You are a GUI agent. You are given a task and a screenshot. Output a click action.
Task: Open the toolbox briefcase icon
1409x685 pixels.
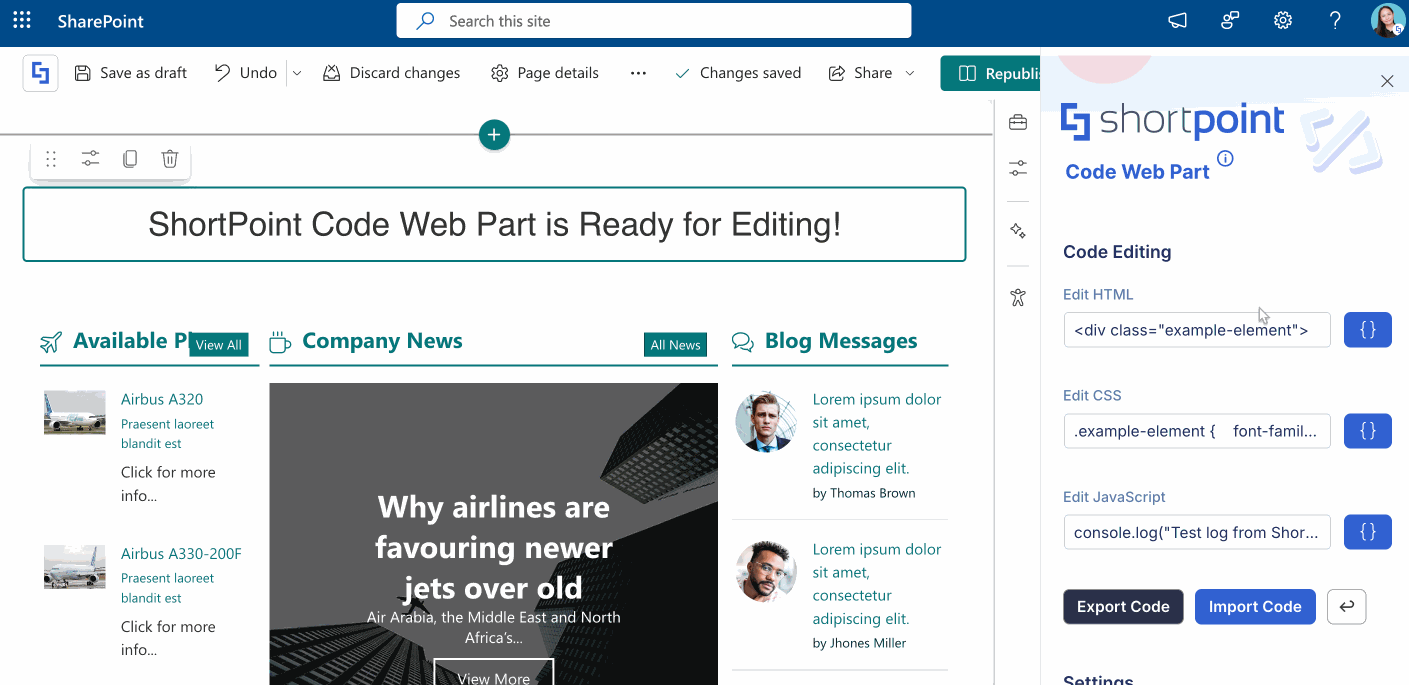coord(1018,122)
